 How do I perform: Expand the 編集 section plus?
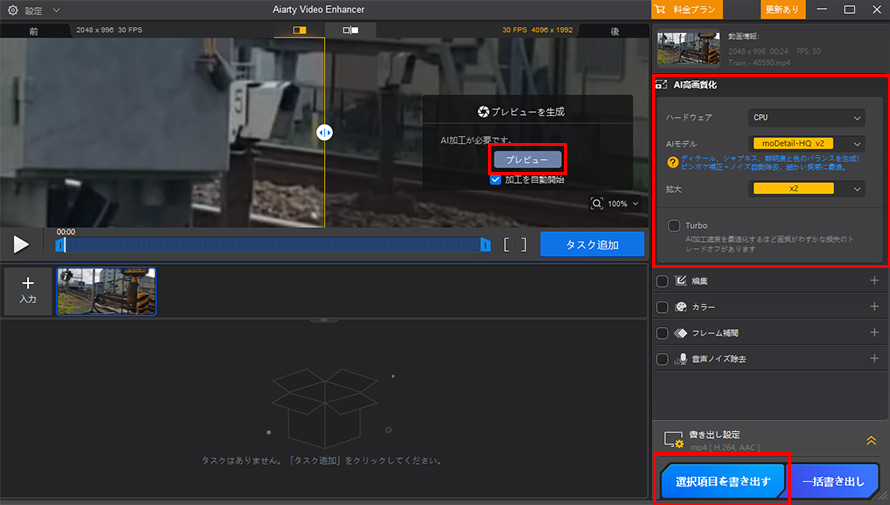tap(874, 280)
